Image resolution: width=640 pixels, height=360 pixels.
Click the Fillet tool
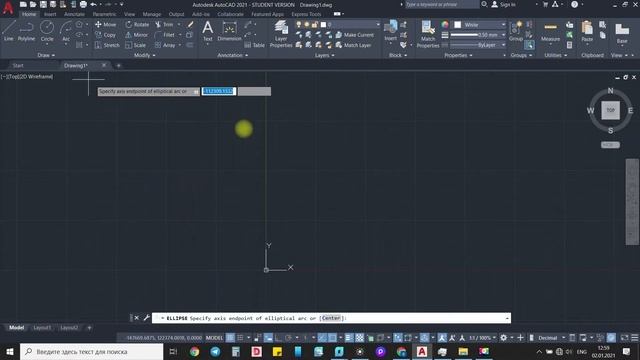coord(165,35)
